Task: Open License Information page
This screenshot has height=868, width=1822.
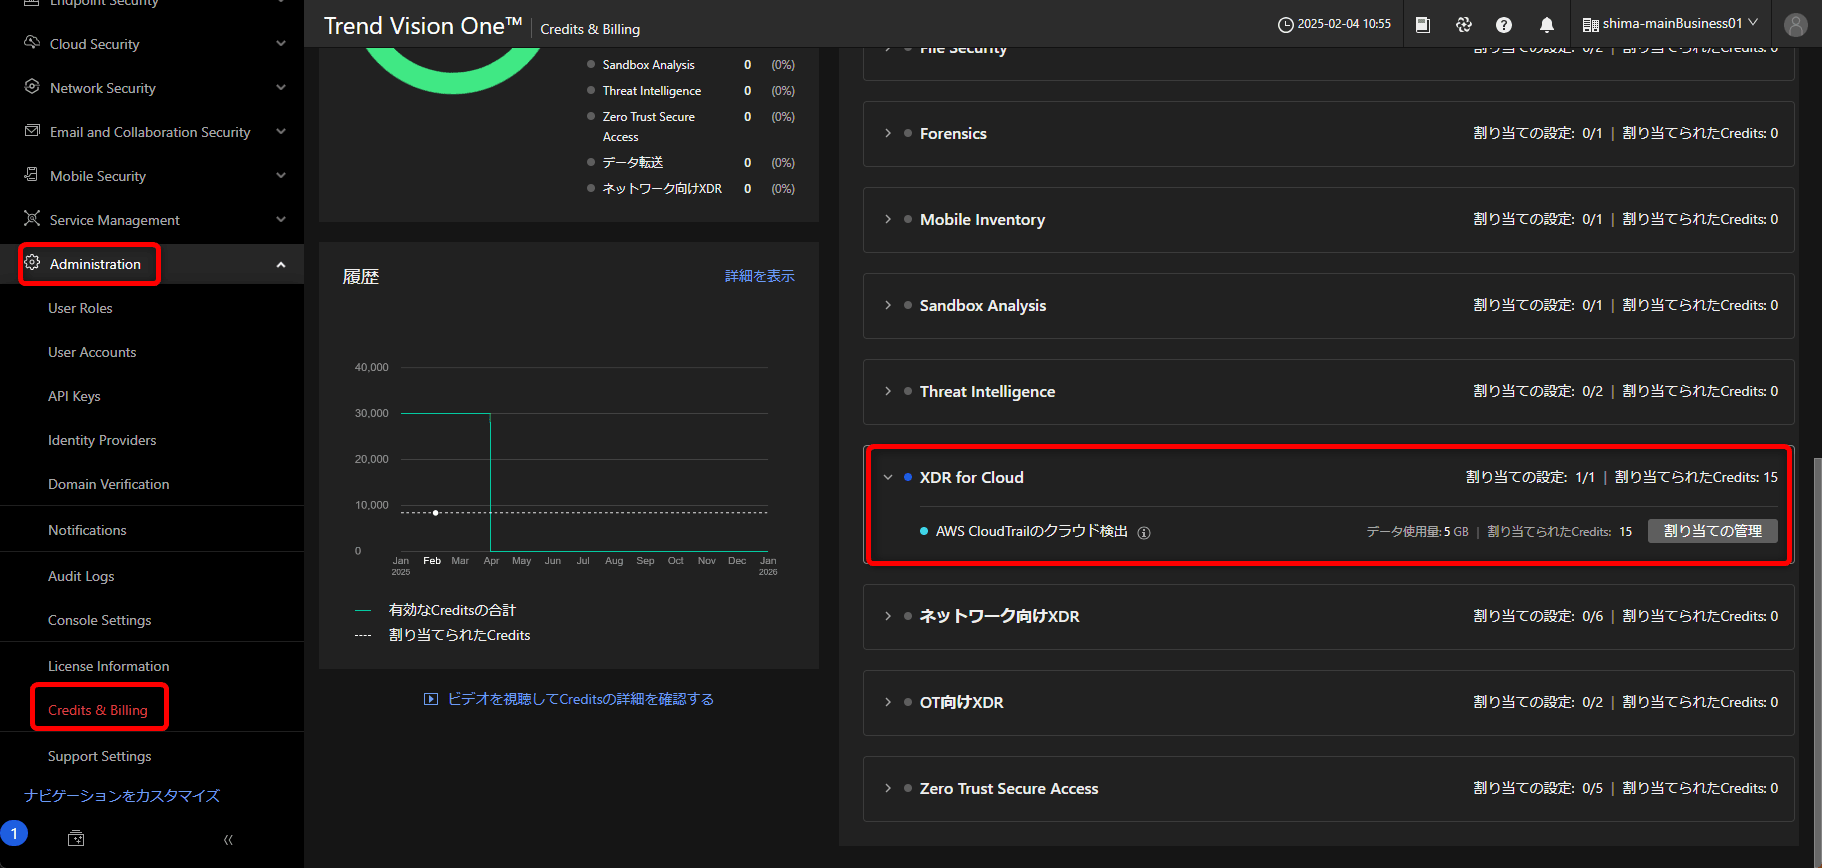Action: pyautogui.click(x=109, y=666)
